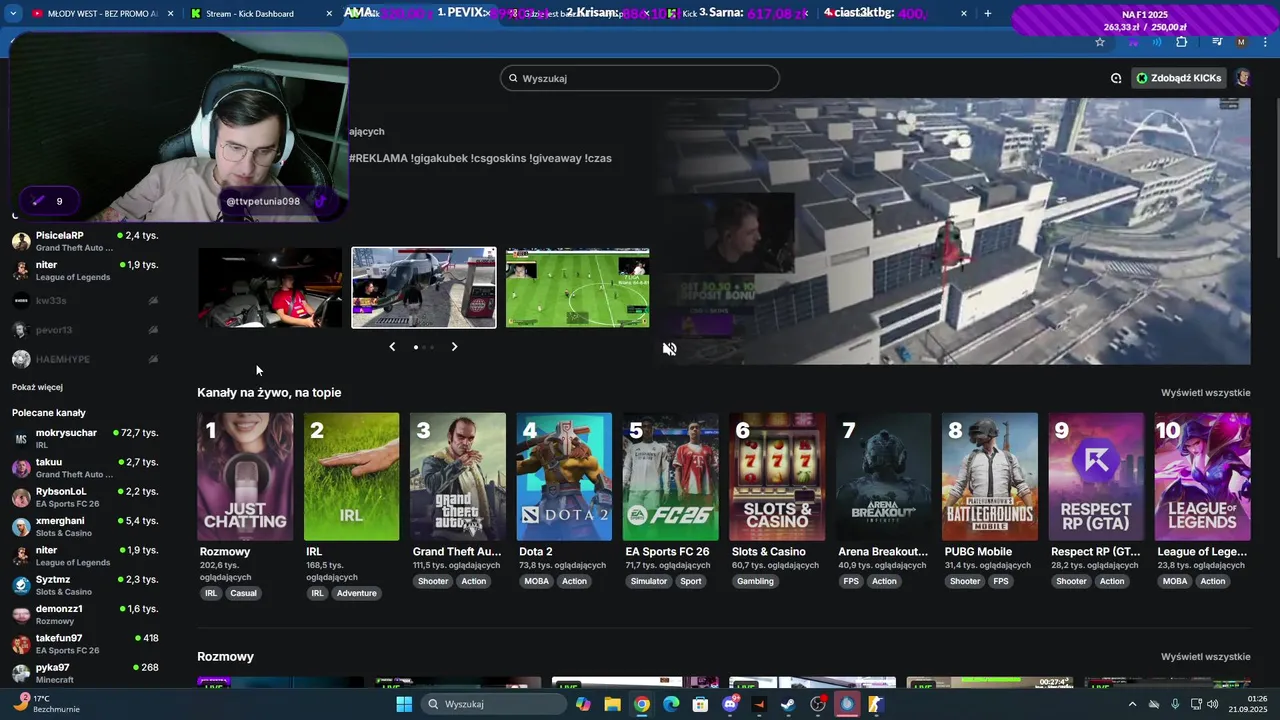Screen dimensions: 1280x720
Task: Open the League of Legends category card
Action: click(x=1202, y=477)
